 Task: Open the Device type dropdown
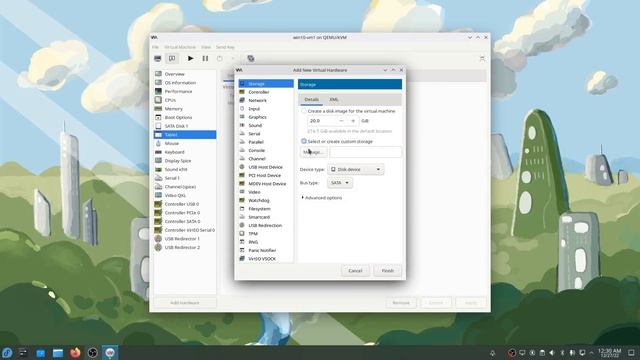click(x=356, y=169)
